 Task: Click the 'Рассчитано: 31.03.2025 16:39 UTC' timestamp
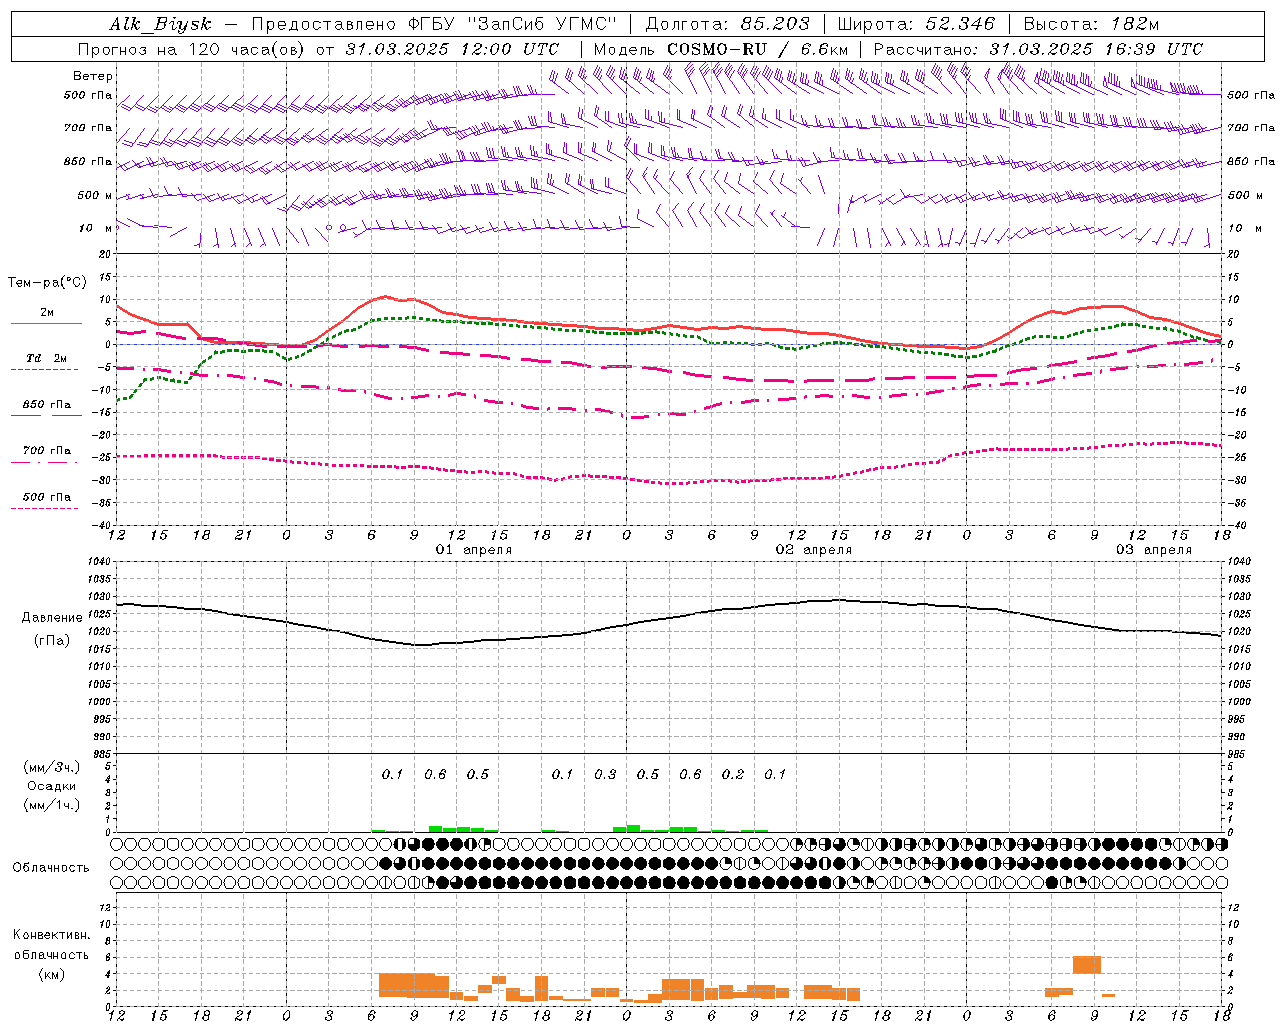click(x=1038, y=49)
